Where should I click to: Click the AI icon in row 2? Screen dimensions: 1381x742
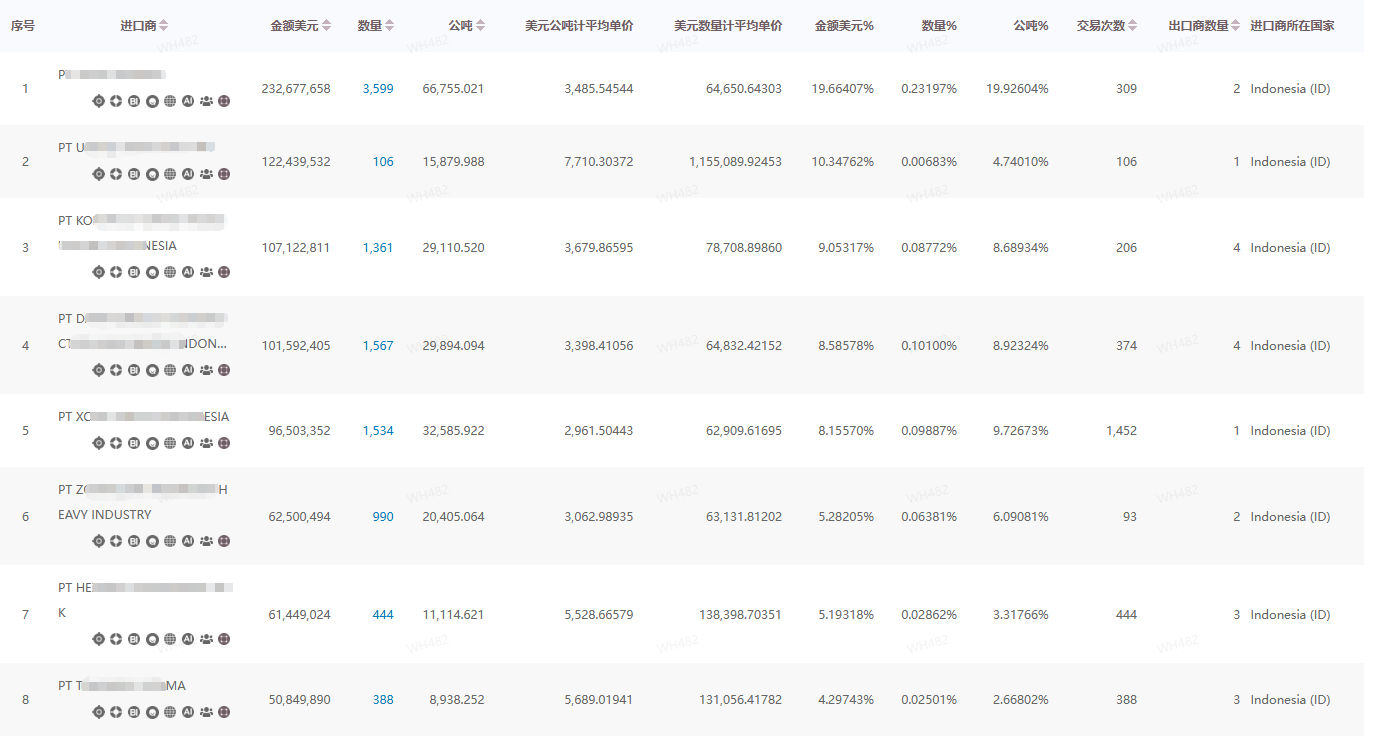[188, 174]
